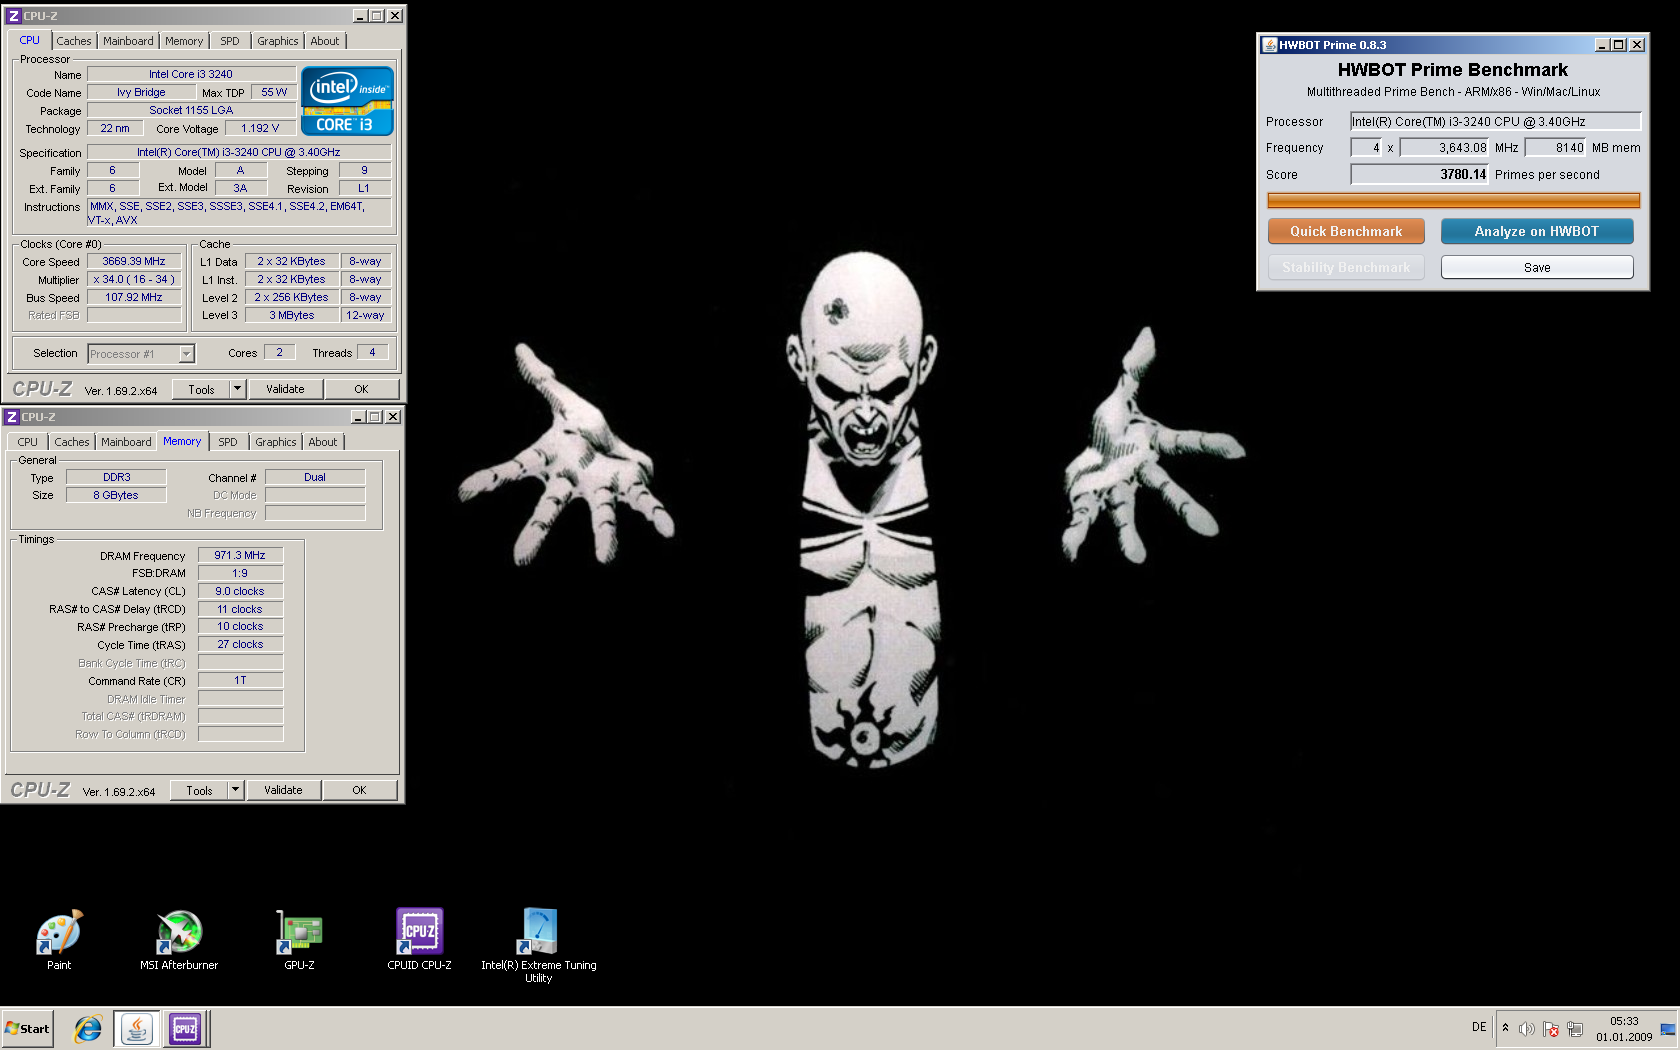This screenshot has height=1050, width=1680.
Task: Minimize the HWBOT Prime window
Action: coord(1602,45)
